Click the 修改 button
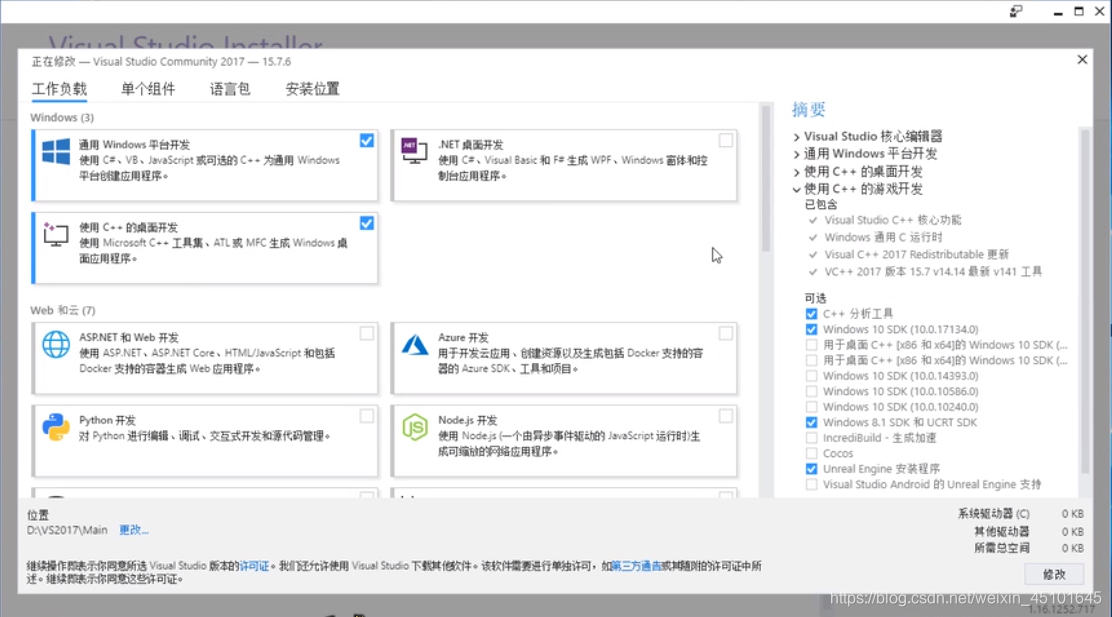Screen dimensions: 1112x617 click(x=1054, y=574)
